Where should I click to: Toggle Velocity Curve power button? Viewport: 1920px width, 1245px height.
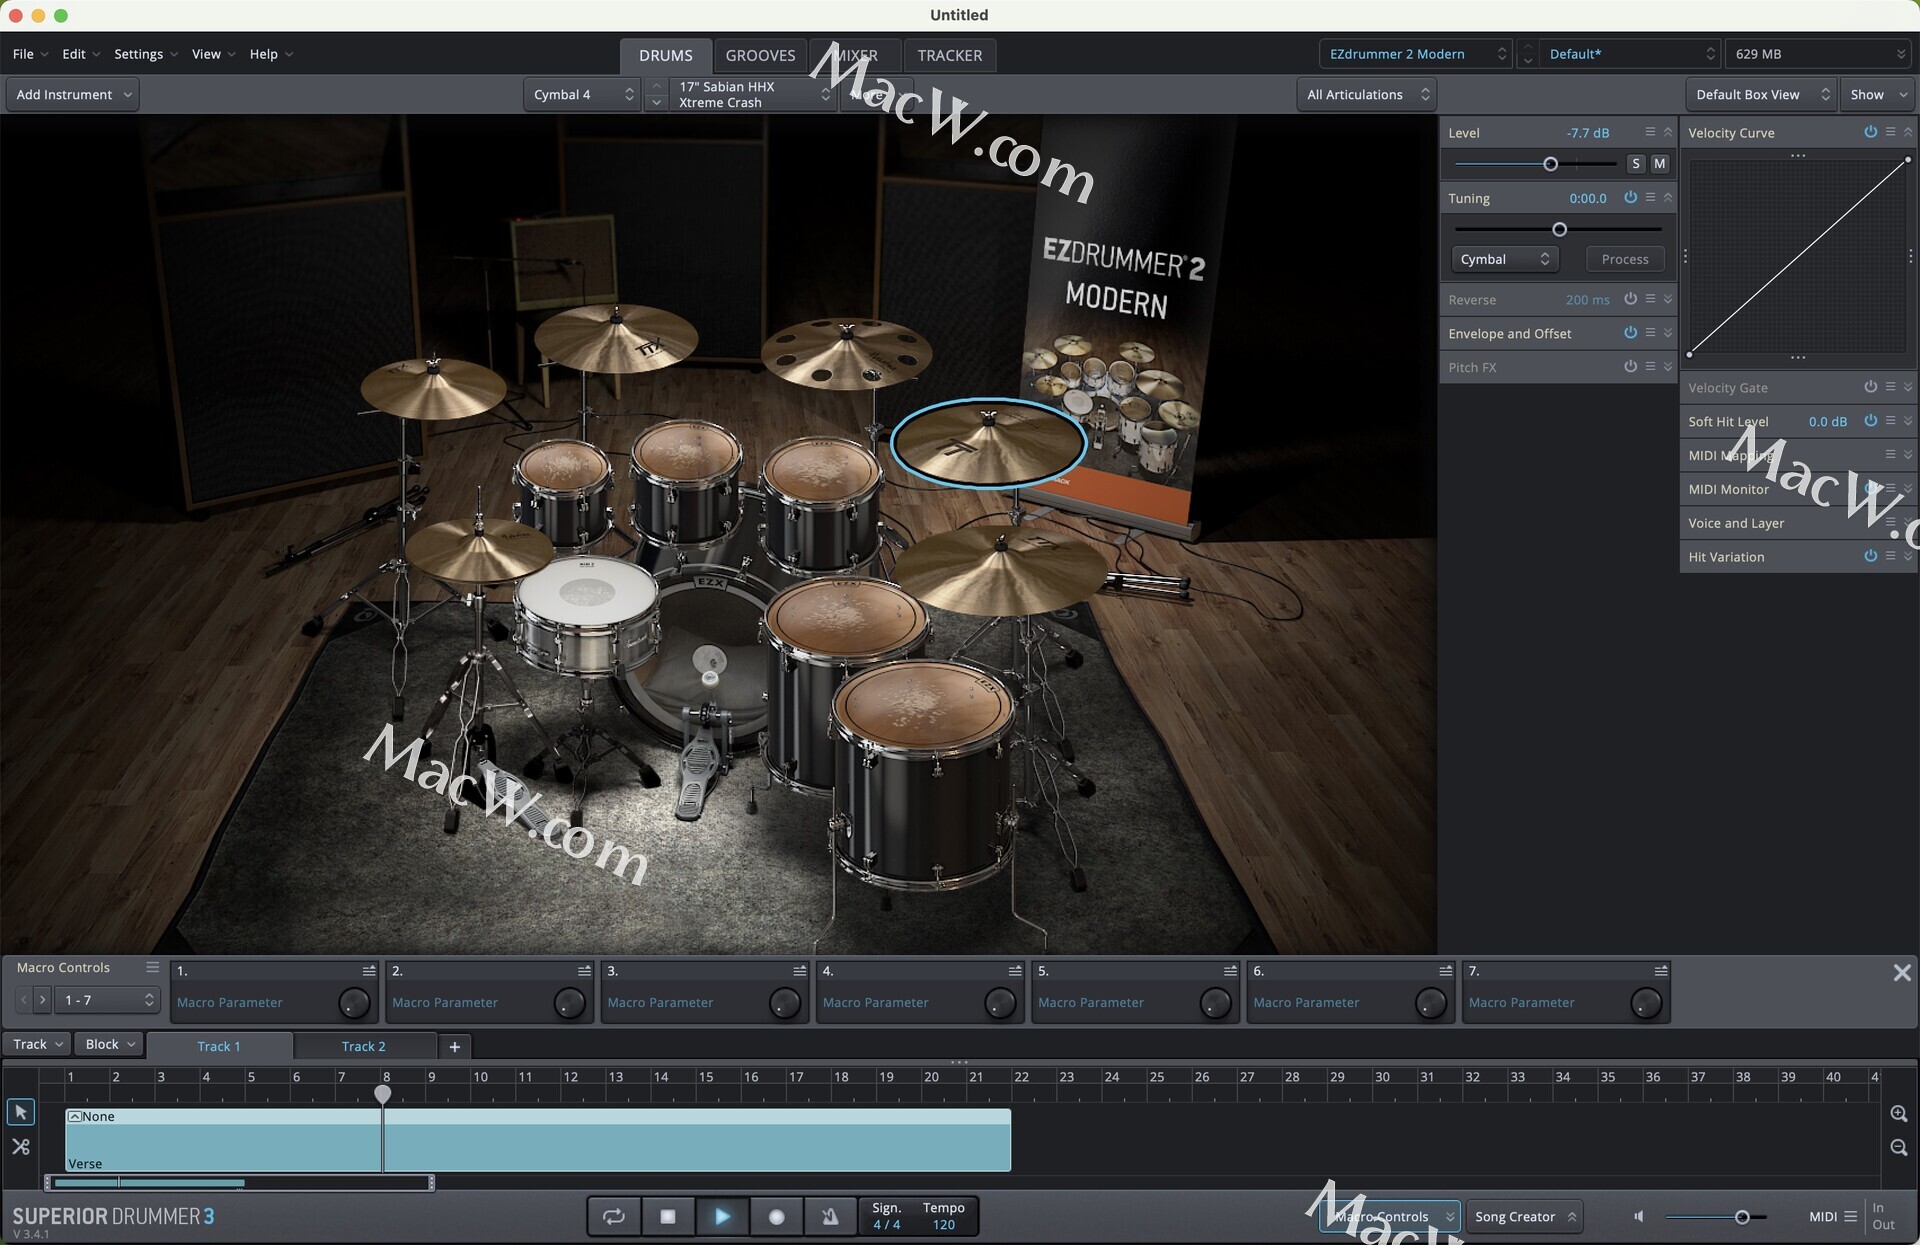pyautogui.click(x=1870, y=132)
